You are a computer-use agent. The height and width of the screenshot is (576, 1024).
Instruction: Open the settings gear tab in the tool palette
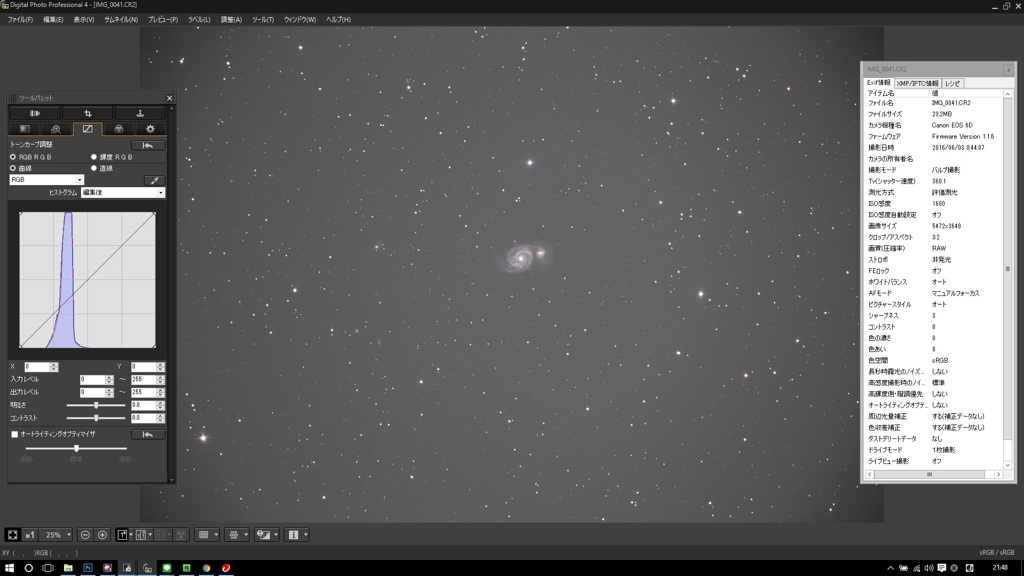[150, 129]
